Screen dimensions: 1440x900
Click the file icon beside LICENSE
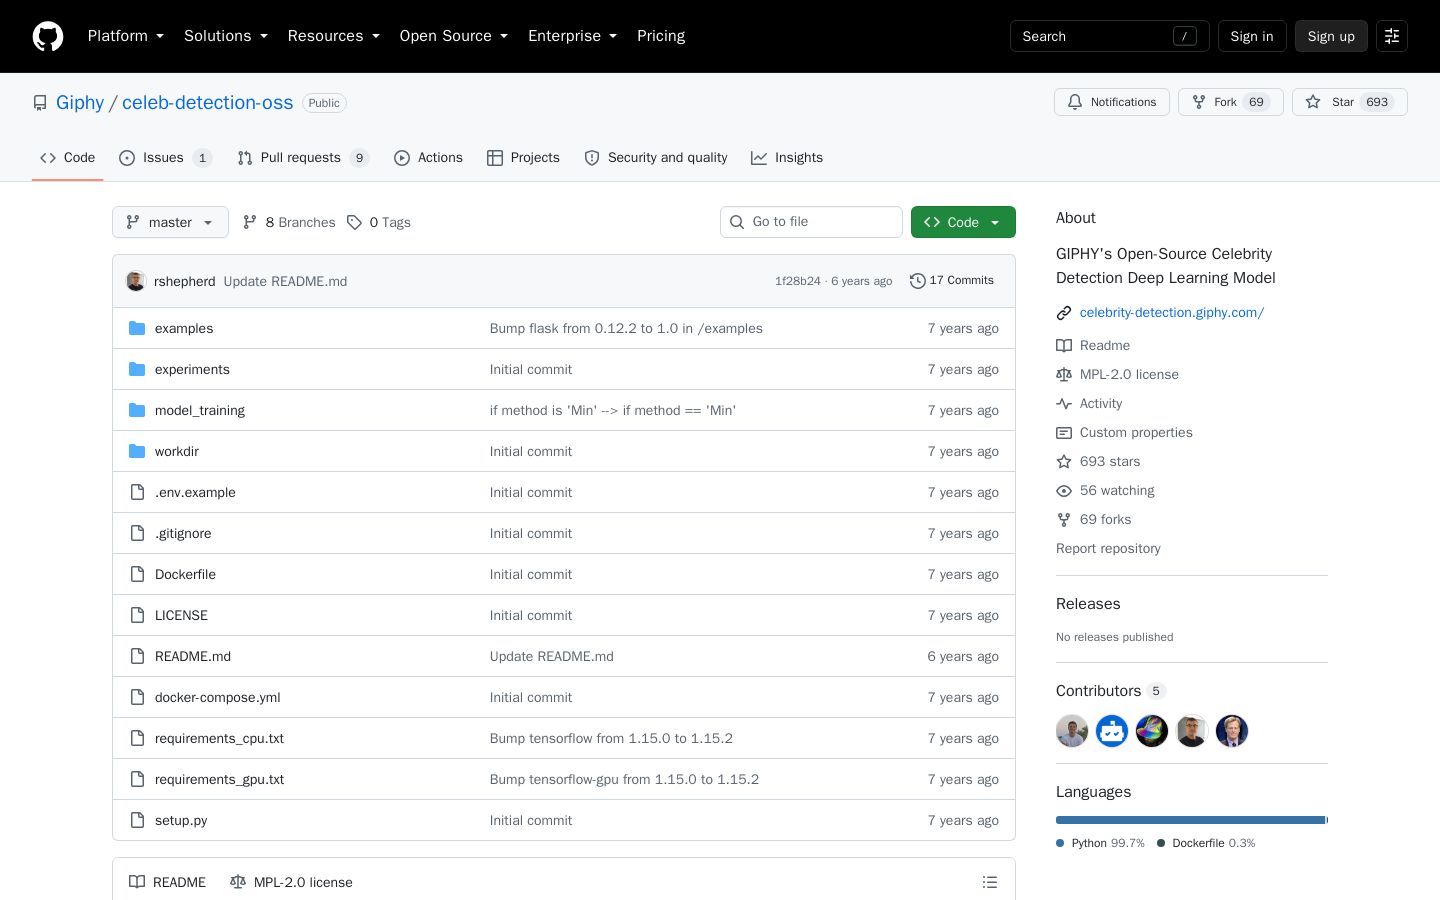(137, 615)
